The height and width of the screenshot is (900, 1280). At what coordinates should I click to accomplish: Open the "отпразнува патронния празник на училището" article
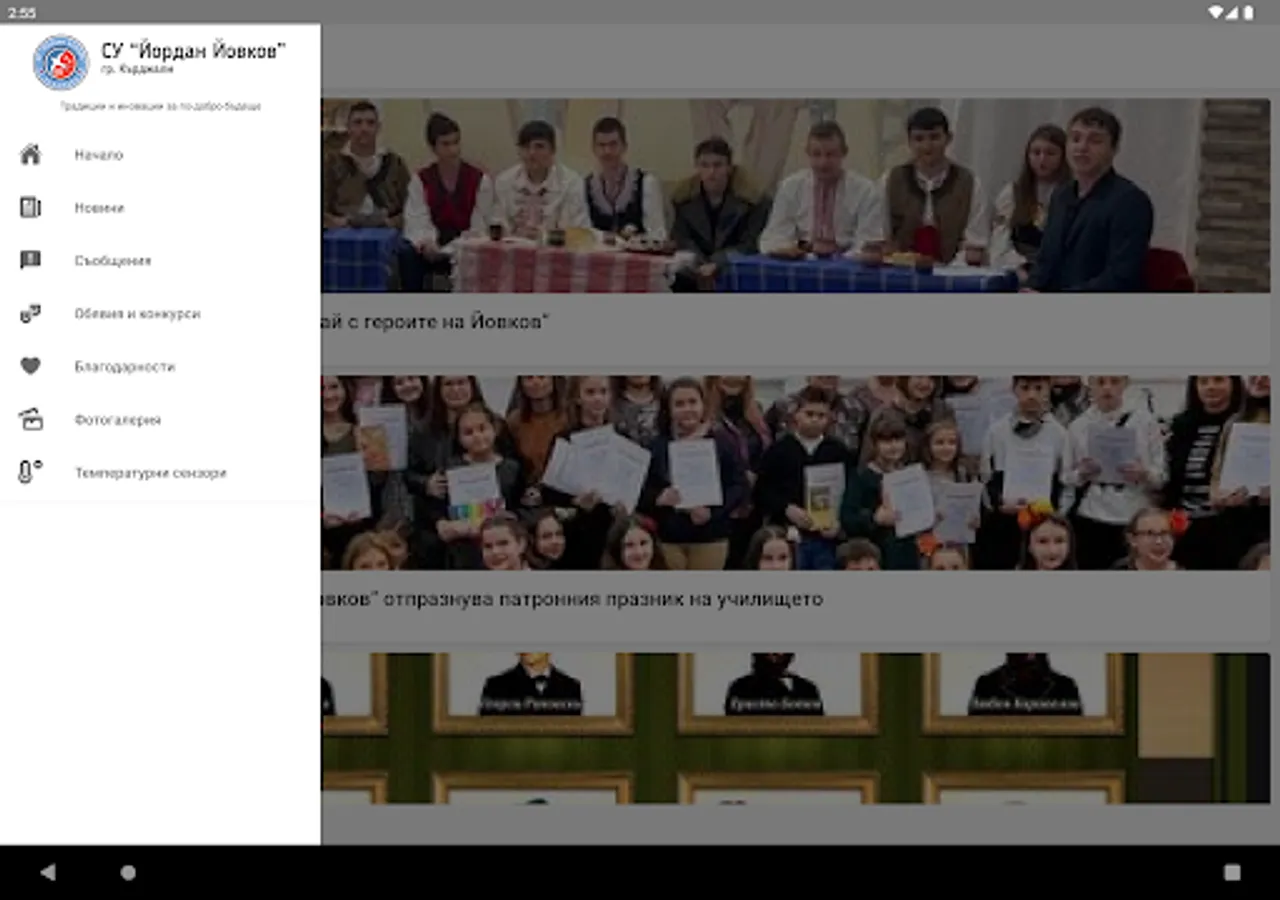(573, 600)
